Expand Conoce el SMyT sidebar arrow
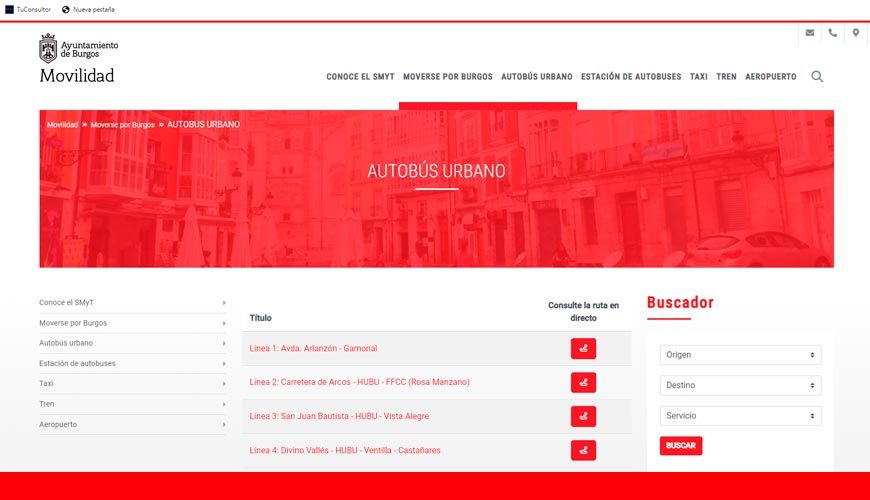Image resolution: width=870 pixels, height=500 pixels. (224, 302)
